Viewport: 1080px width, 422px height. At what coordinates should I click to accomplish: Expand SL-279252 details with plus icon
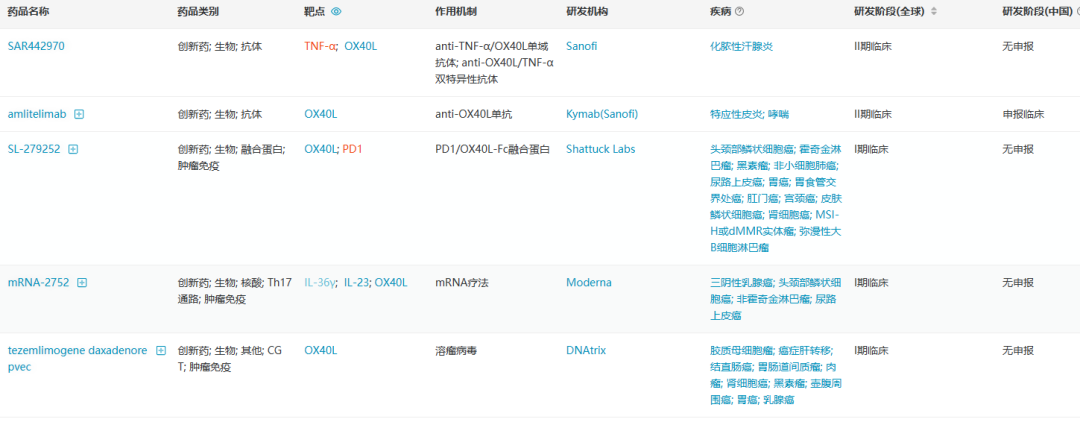coord(73,149)
